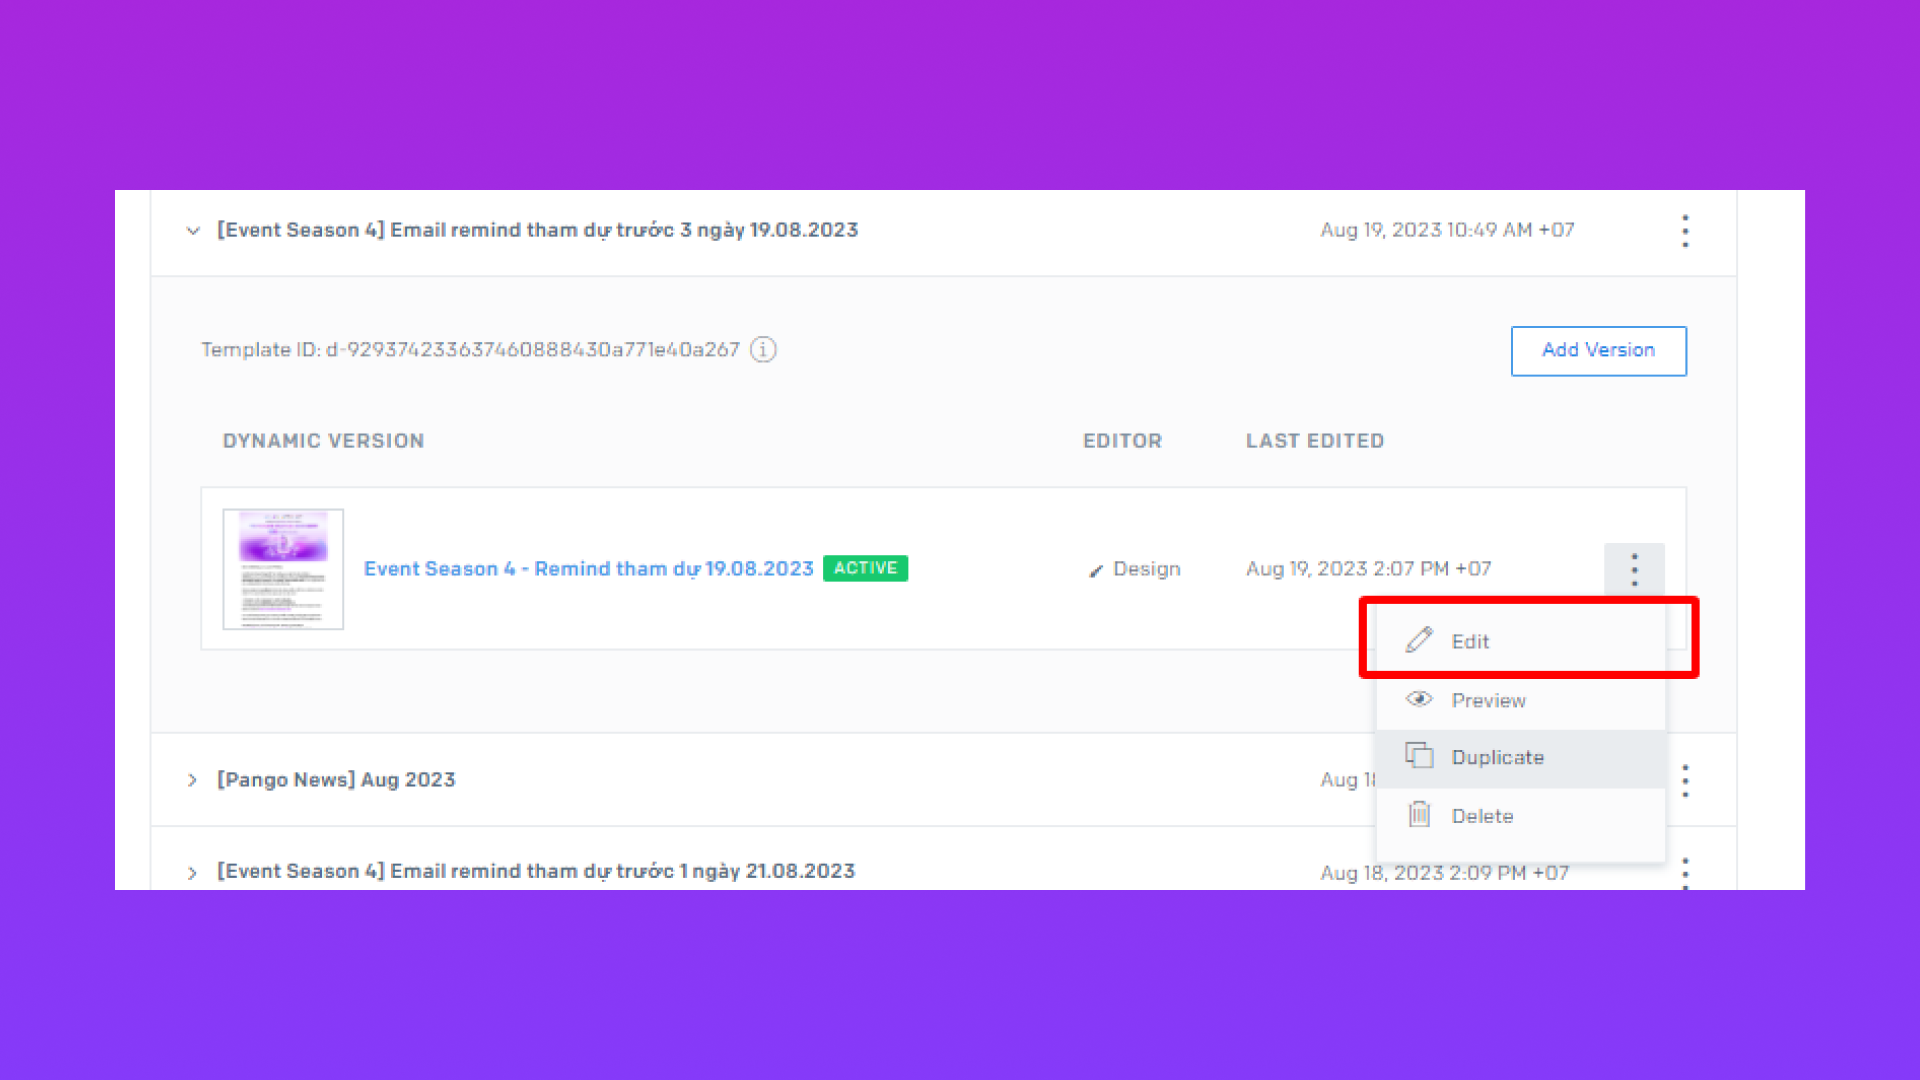Viewport: 1920px width, 1080px height.
Task: Open three-dot menu for remind 3 ngày template
Action: pos(1685,231)
